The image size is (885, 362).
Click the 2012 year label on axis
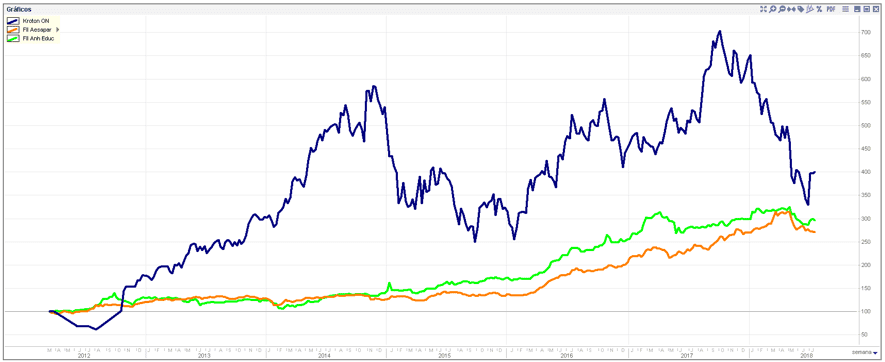tap(84, 356)
